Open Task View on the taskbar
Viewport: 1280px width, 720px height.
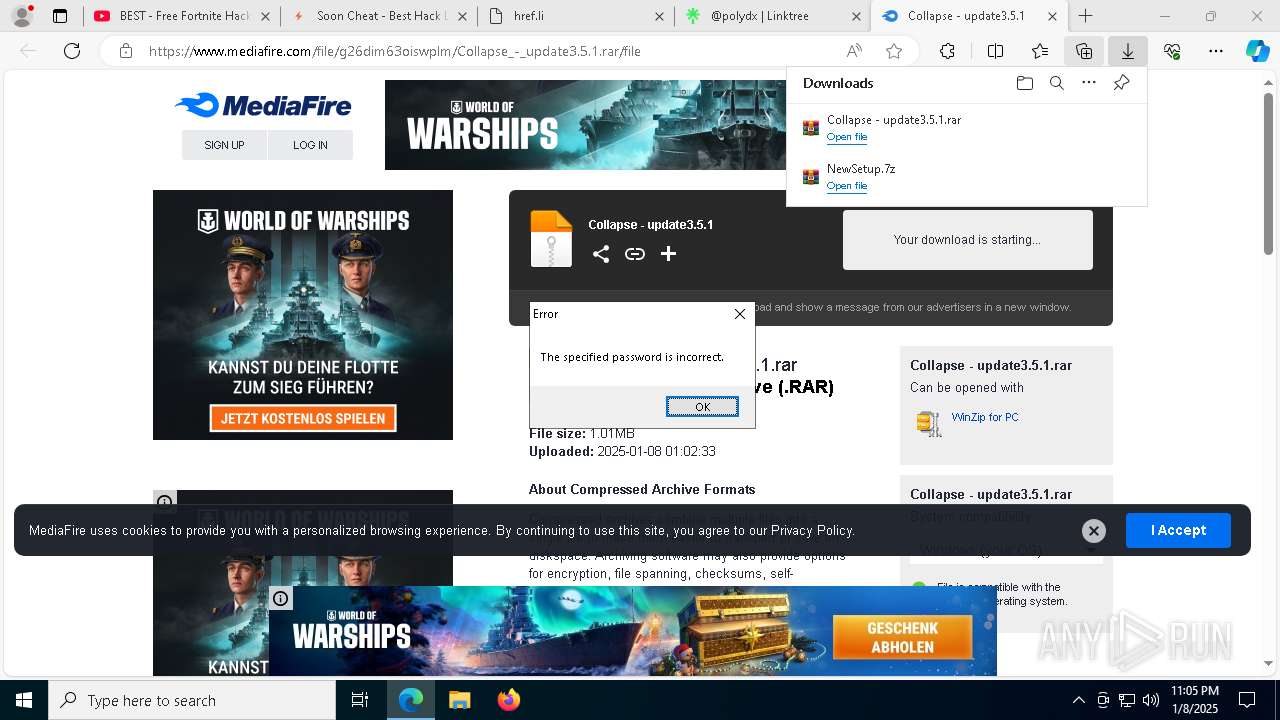tap(360, 700)
